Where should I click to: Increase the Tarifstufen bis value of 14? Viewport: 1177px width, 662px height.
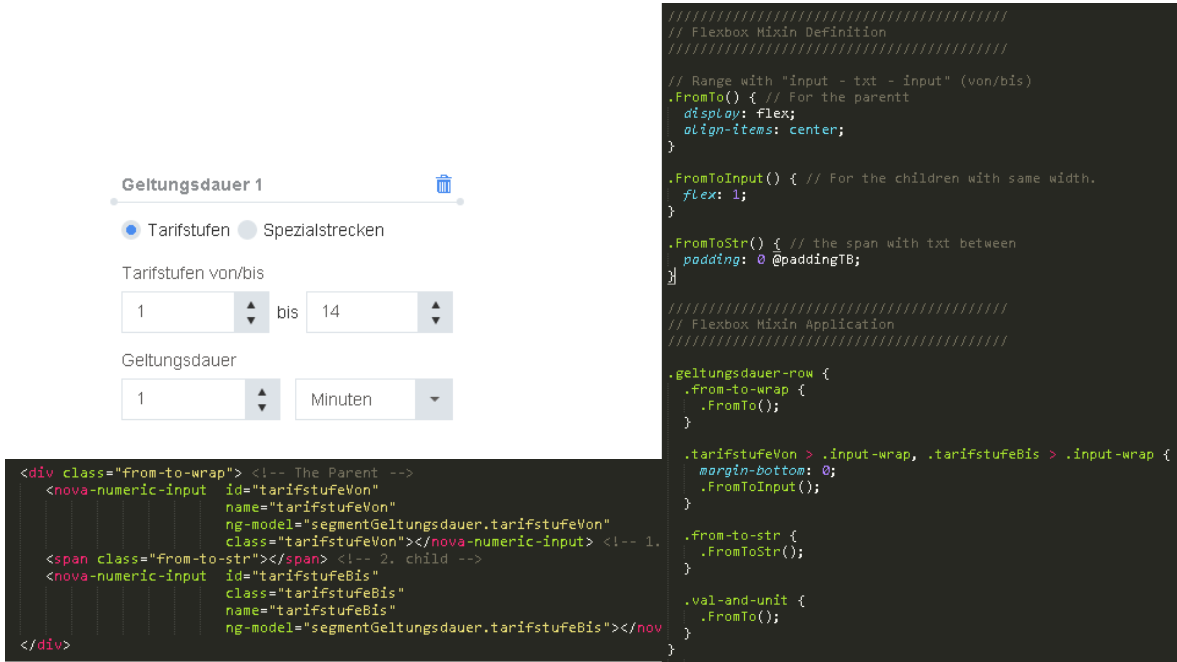pos(435,304)
